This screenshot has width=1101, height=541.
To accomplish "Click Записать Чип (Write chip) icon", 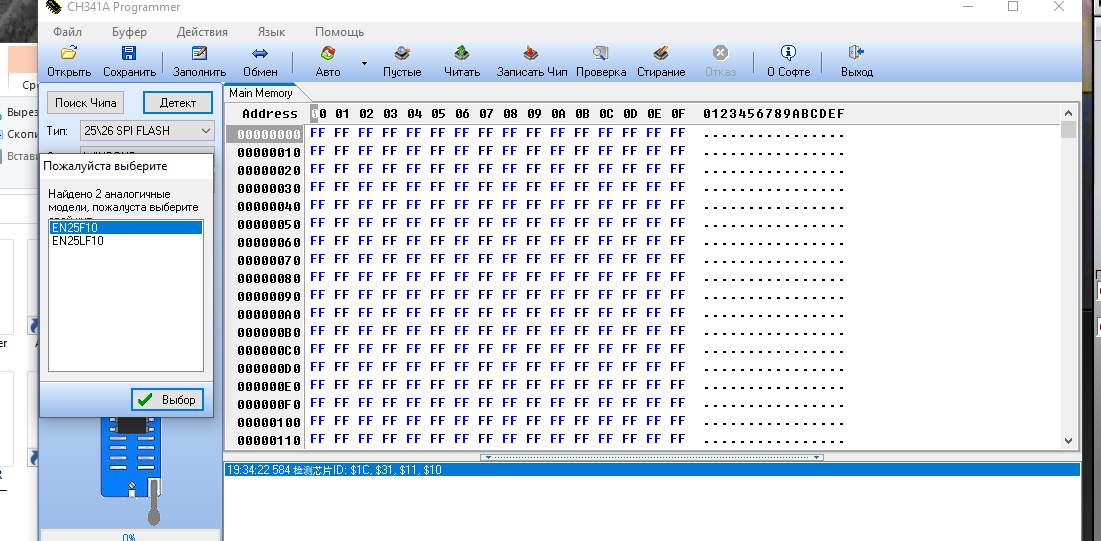I will (x=532, y=54).
